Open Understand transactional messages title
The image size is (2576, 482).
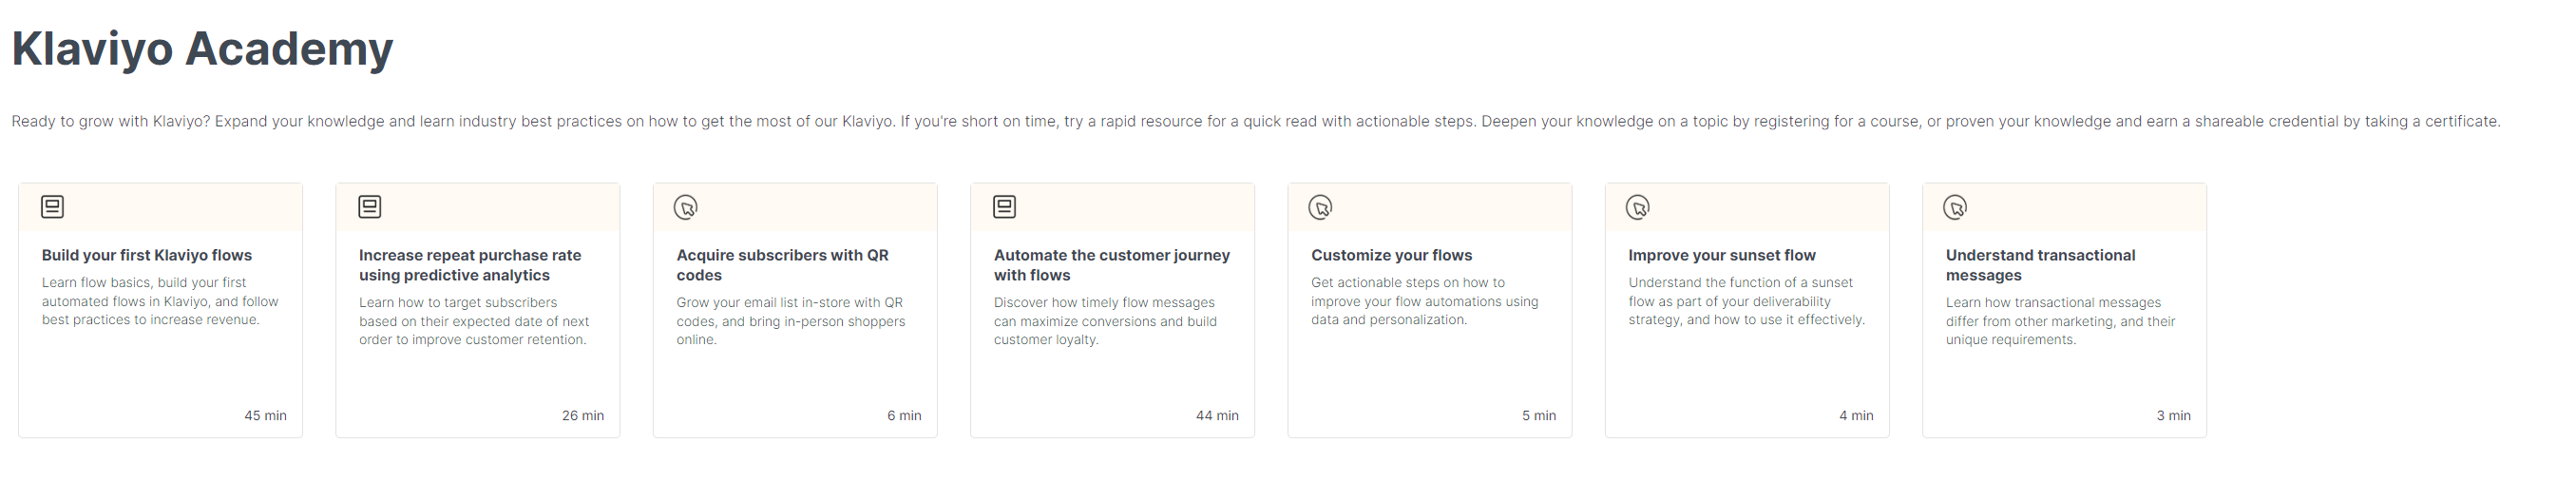(2041, 265)
